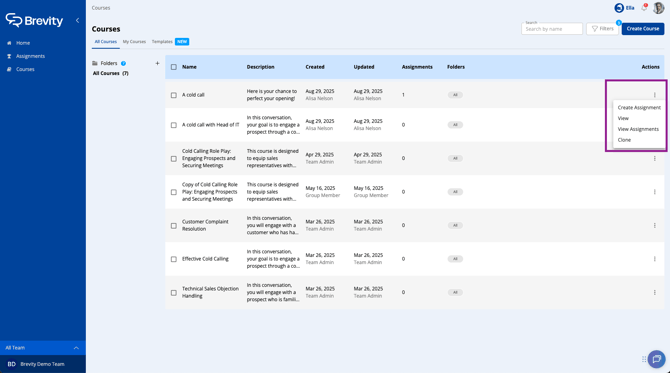The width and height of the screenshot is (670, 373).
Task: Click the Updated column header
Action: (364, 67)
